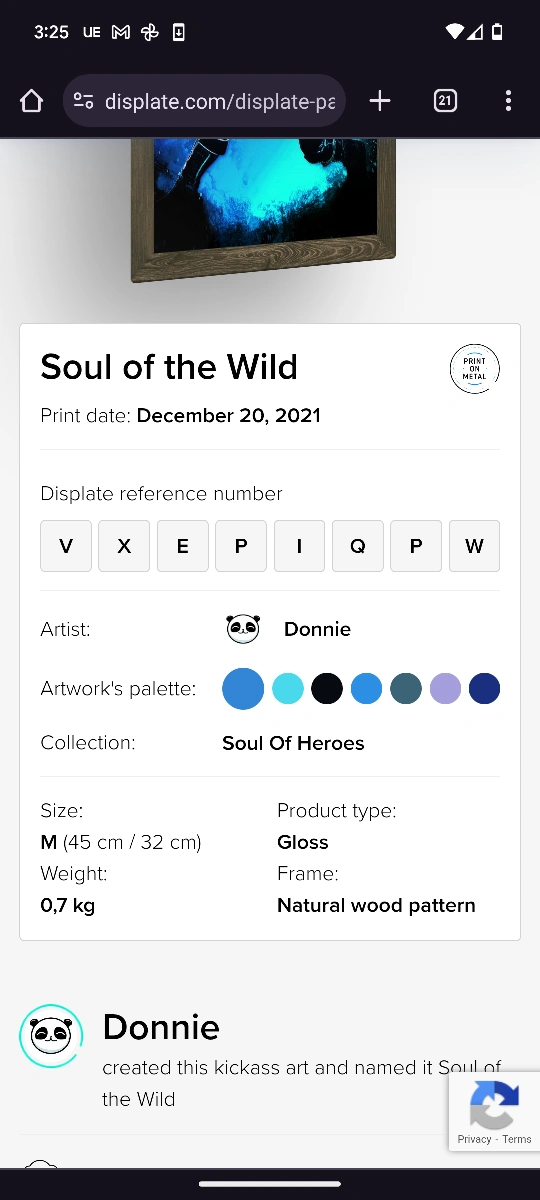Open artist name Donnie link

point(317,629)
